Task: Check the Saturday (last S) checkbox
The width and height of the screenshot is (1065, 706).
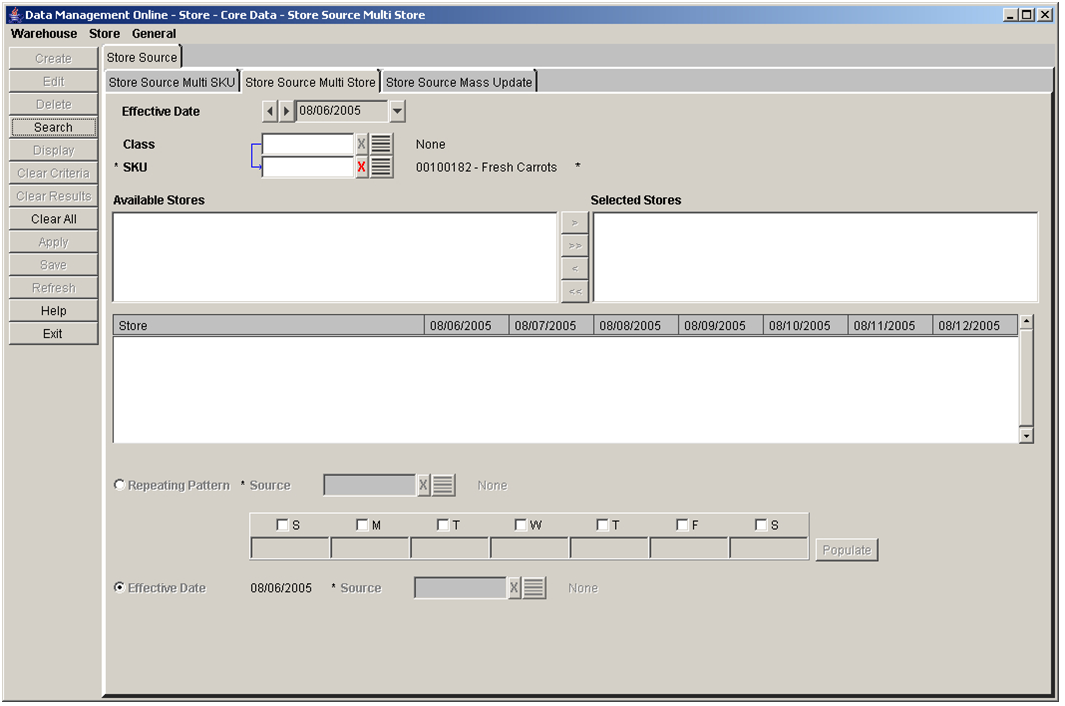Action: [x=761, y=525]
